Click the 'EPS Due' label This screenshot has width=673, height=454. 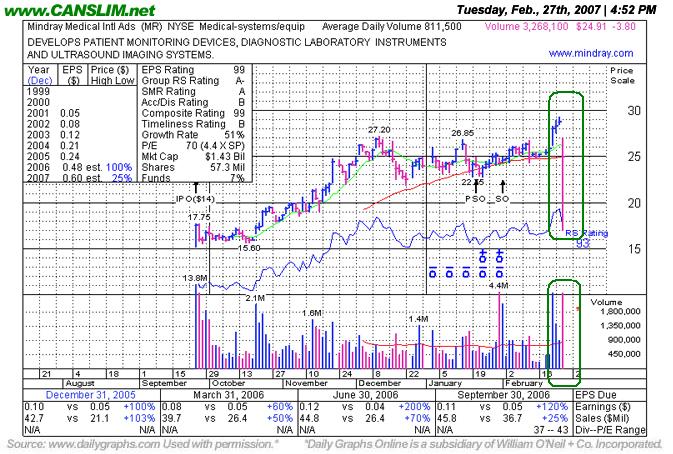pos(596,395)
